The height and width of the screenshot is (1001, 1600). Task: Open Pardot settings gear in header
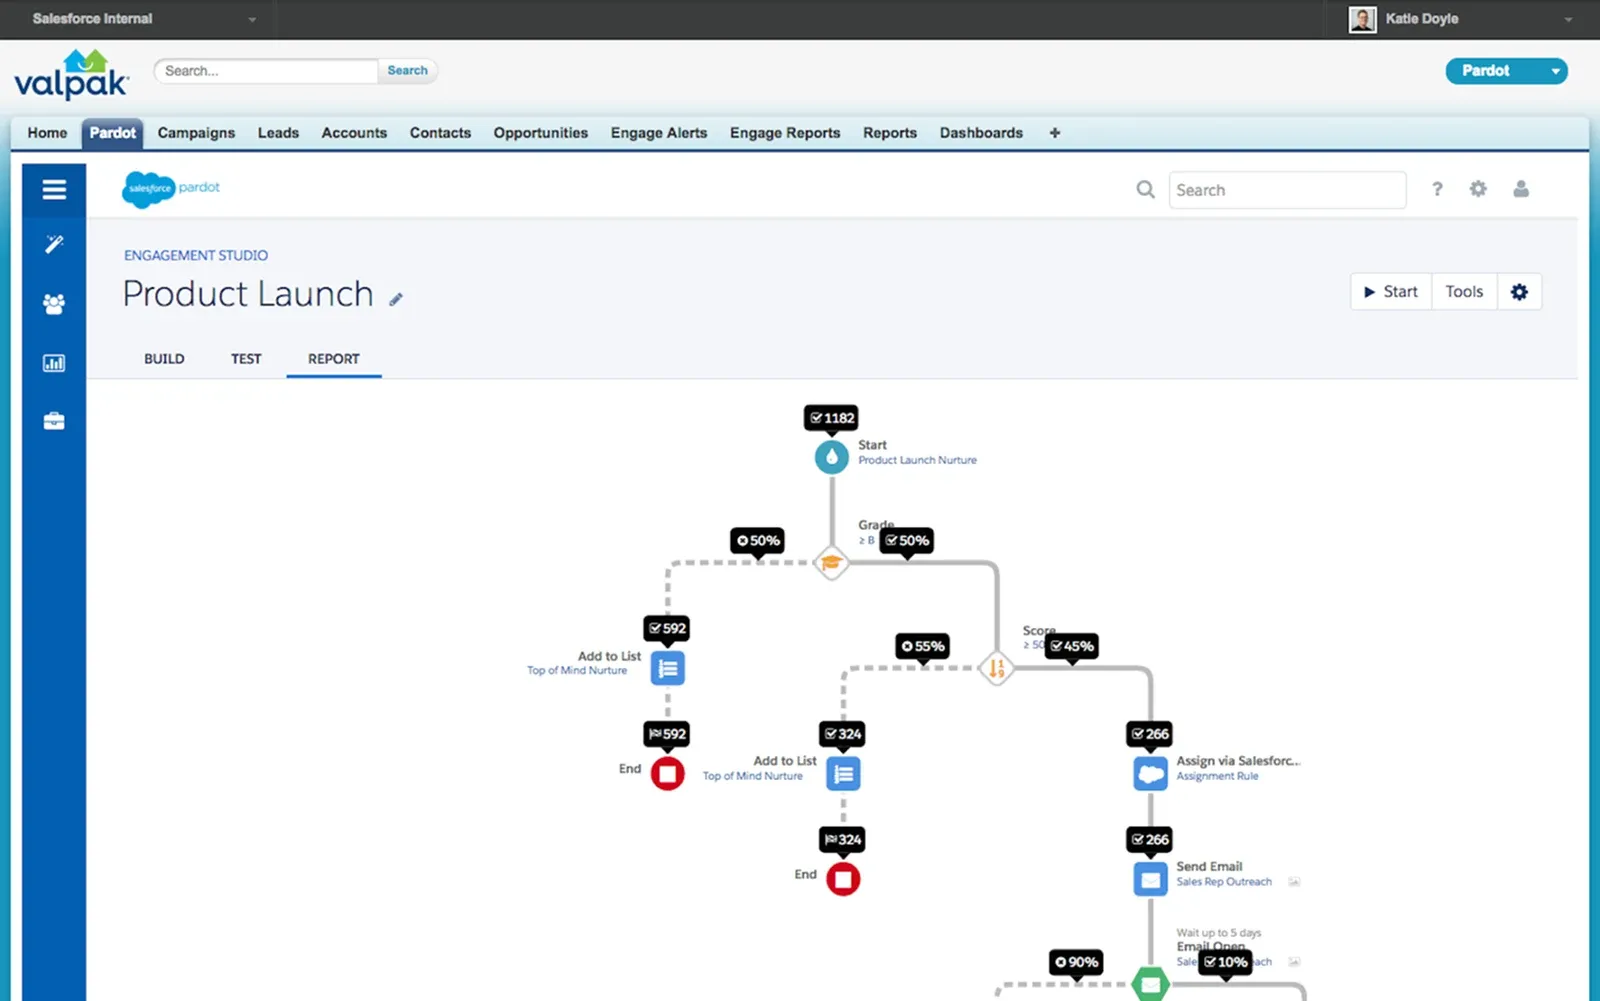click(1478, 189)
